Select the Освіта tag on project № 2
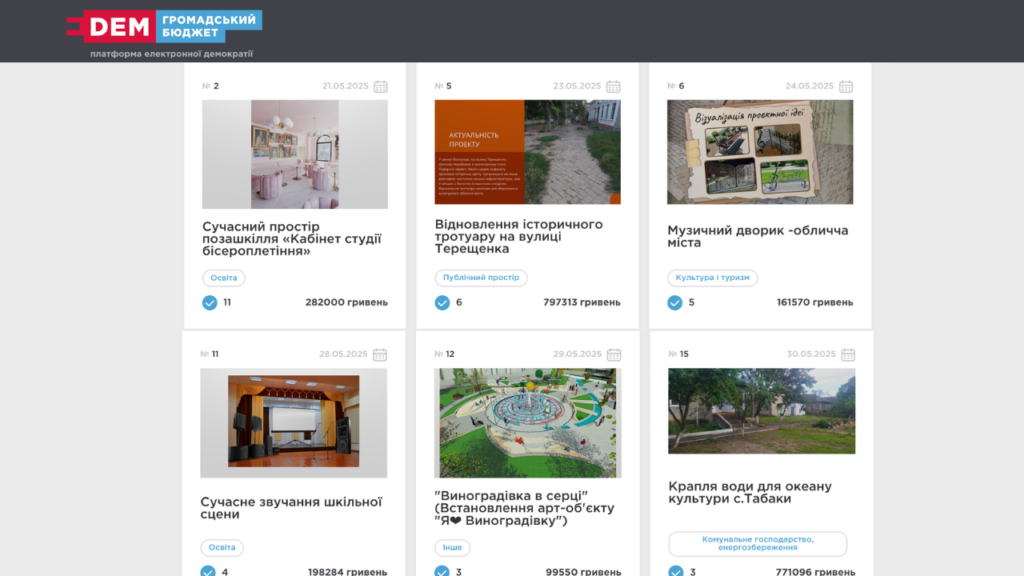The width and height of the screenshot is (1024, 576). (223, 278)
